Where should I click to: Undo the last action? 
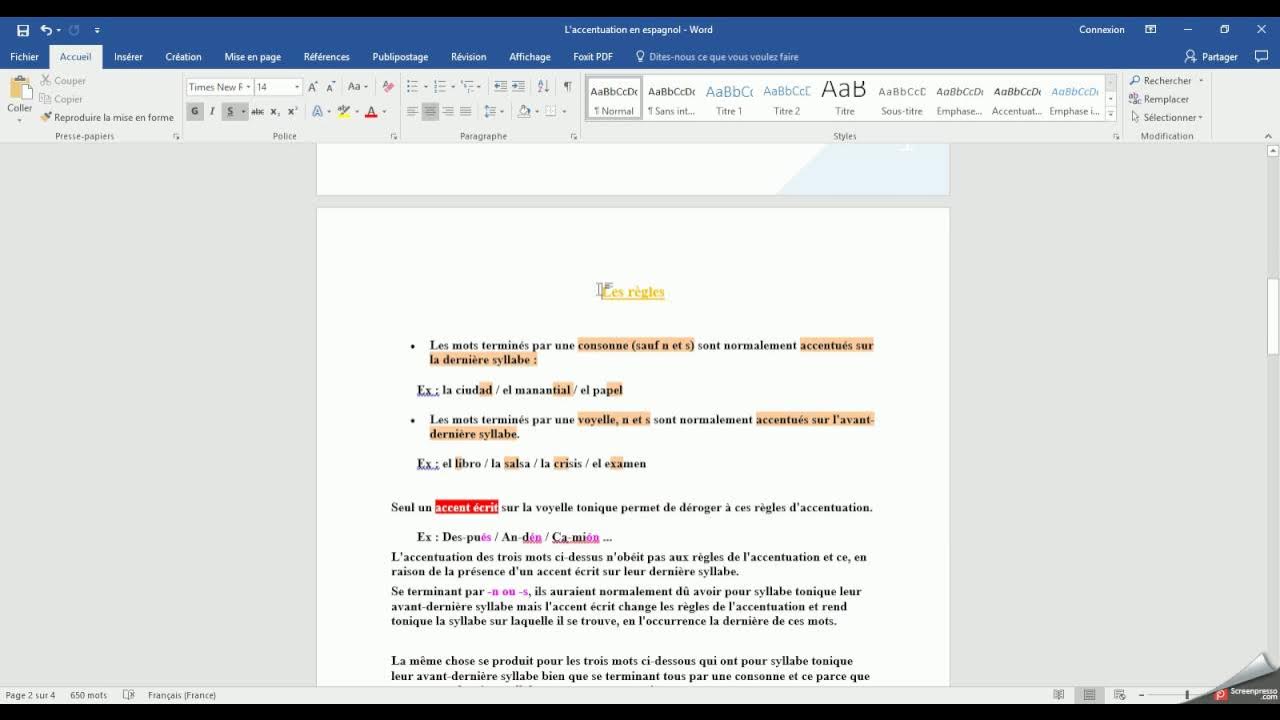pos(46,30)
